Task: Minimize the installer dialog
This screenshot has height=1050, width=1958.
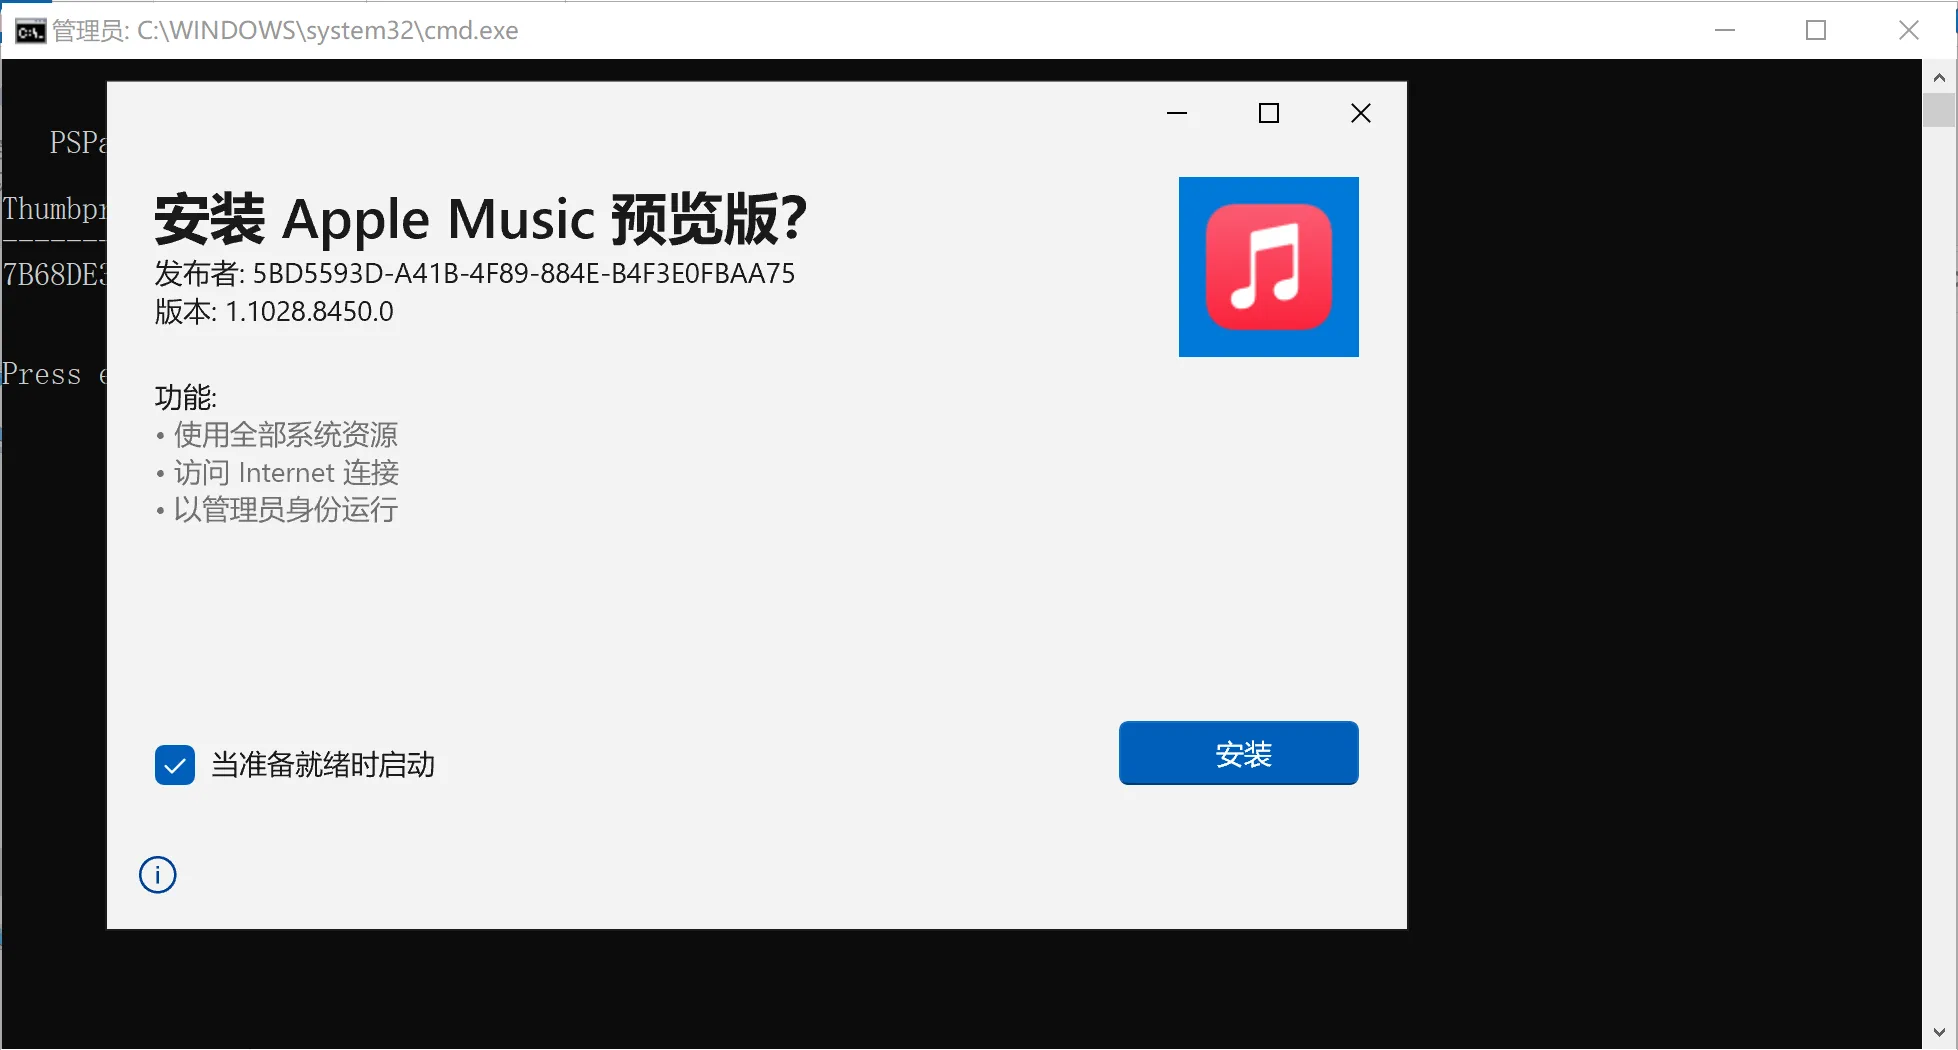Action: tap(1177, 113)
